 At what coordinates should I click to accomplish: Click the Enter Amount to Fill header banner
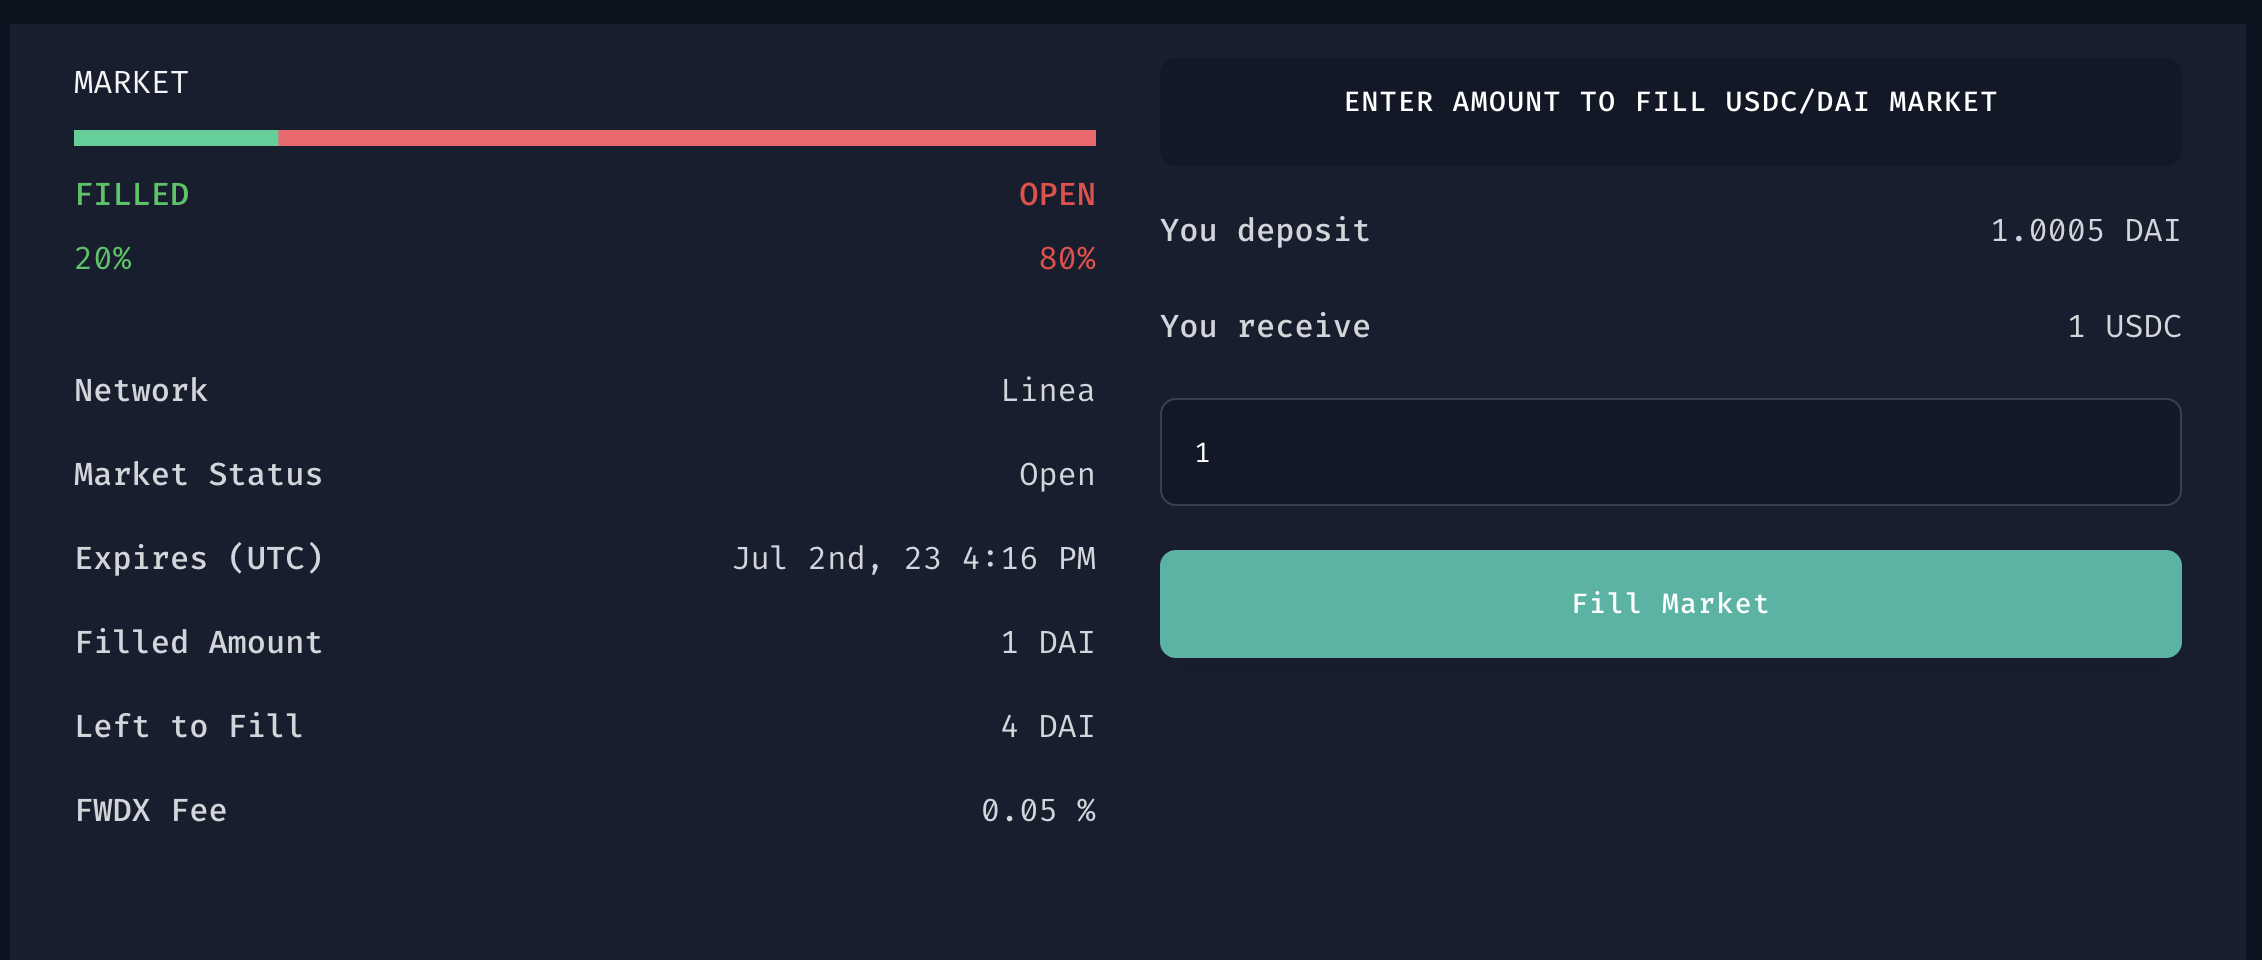tap(1670, 102)
